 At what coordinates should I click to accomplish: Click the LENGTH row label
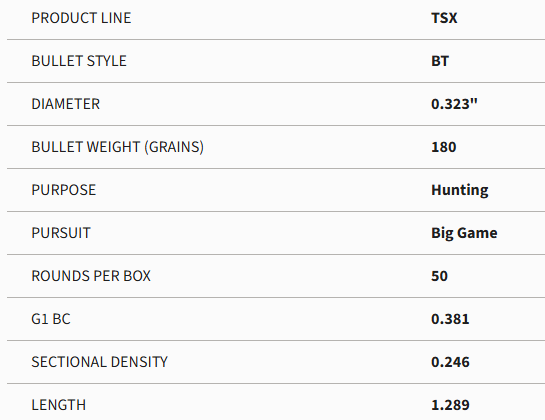(x=58, y=405)
